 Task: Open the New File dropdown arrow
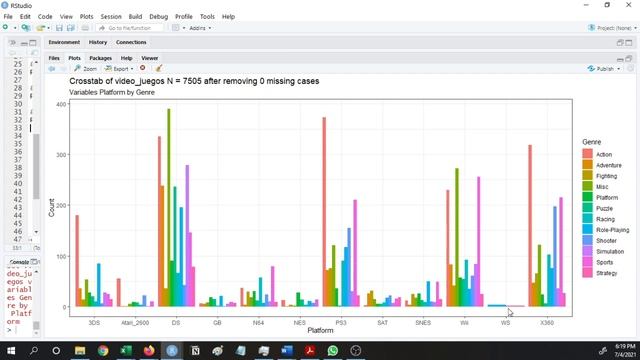pos(15,28)
